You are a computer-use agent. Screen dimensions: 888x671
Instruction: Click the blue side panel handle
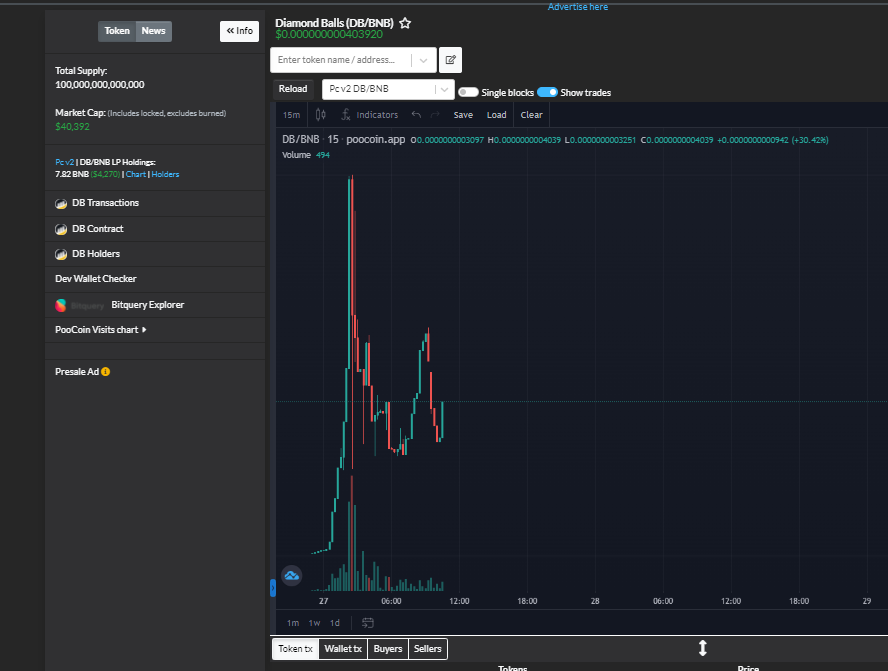point(273,588)
